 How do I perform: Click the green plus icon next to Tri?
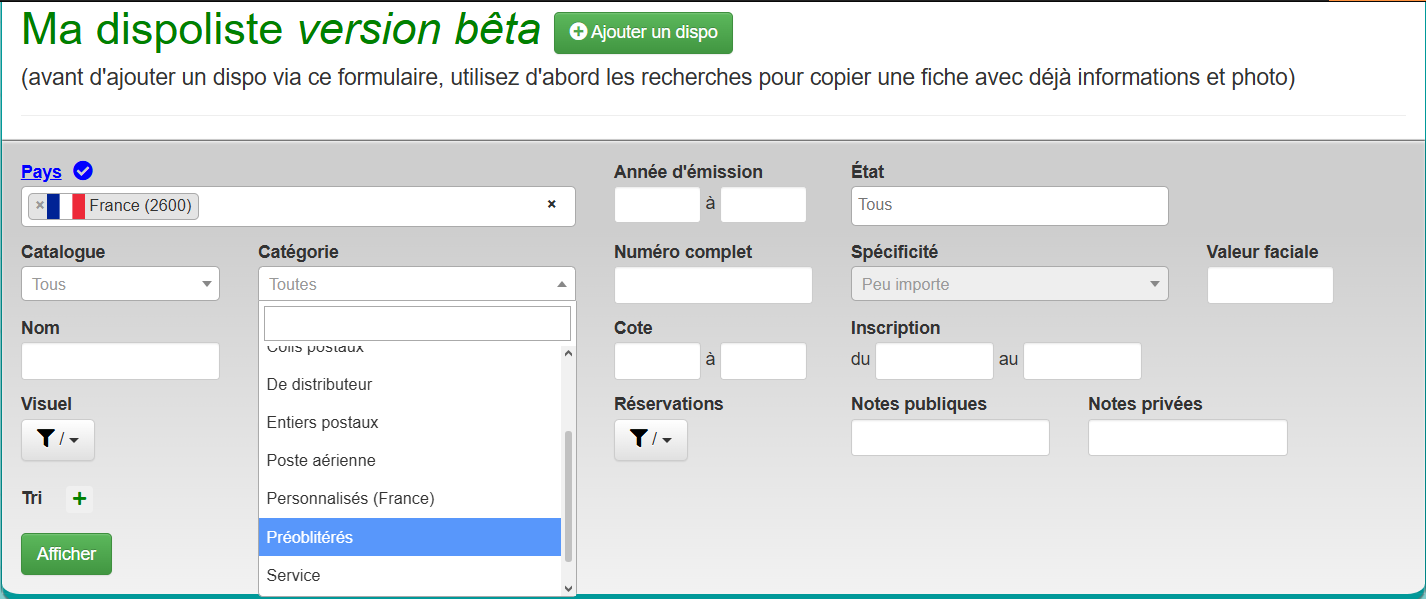pyautogui.click(x=80, y=499)
